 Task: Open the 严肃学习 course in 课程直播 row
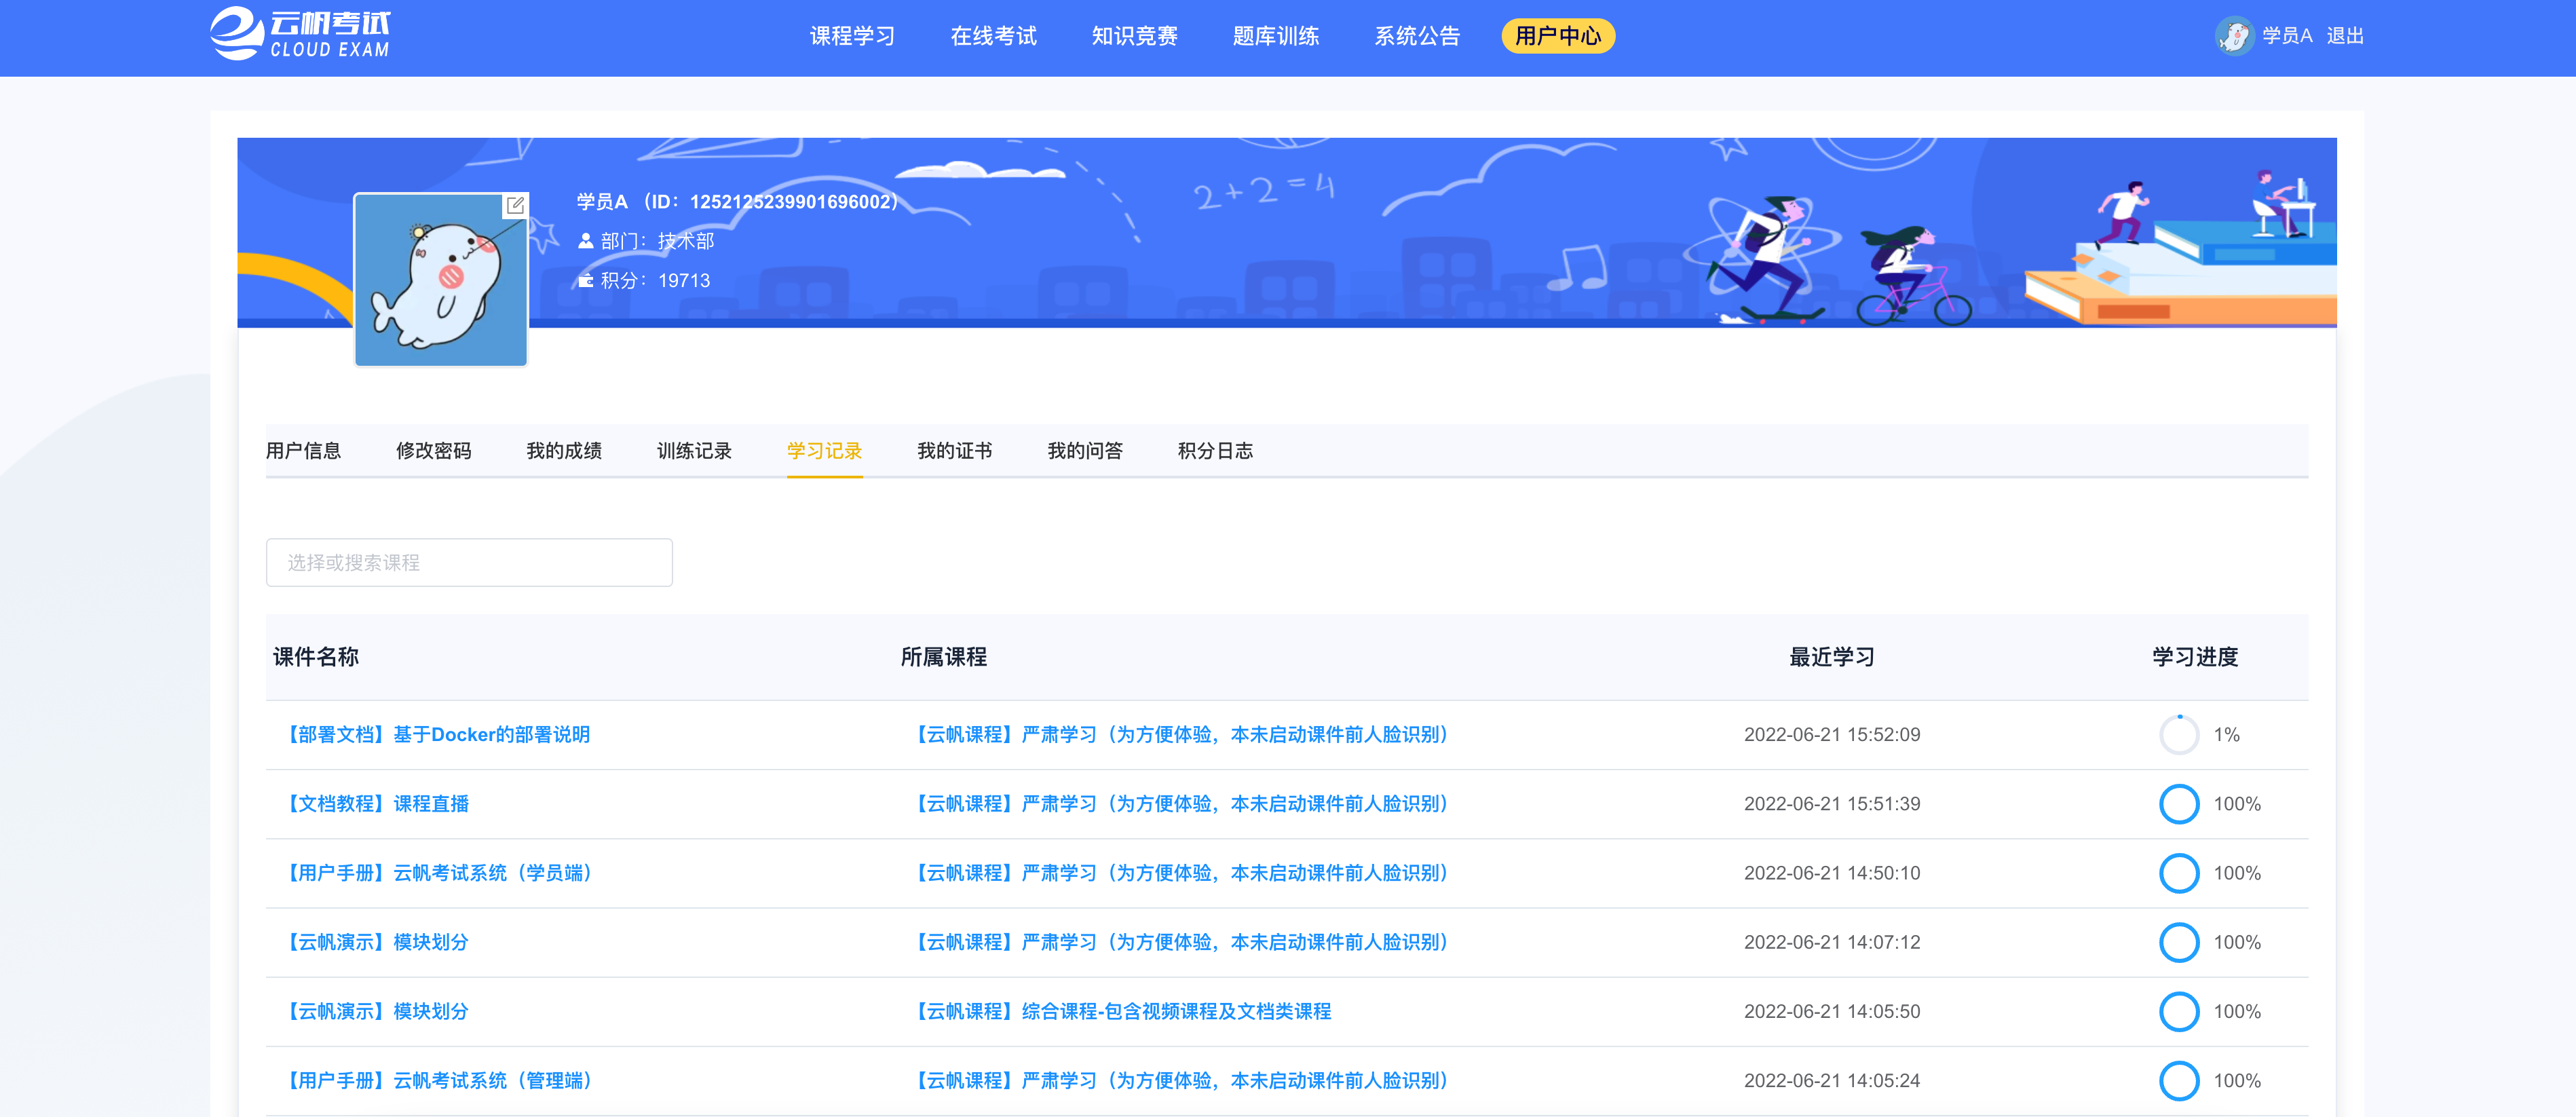(x=1182, y=804)
